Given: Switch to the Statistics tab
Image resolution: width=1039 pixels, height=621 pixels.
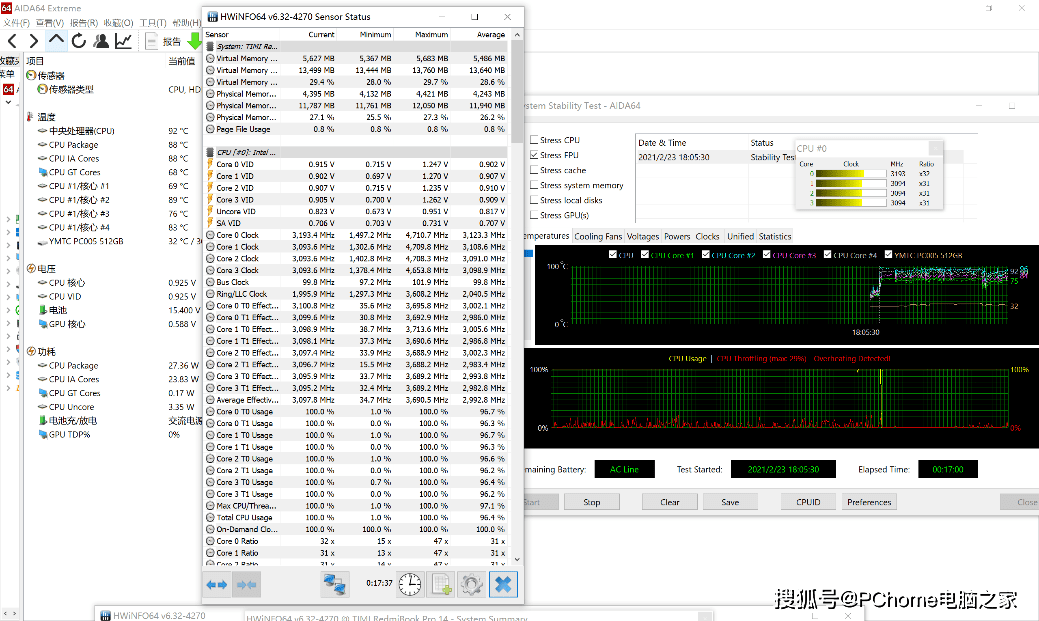Looking at the screenshot, I should coord(775,237).
